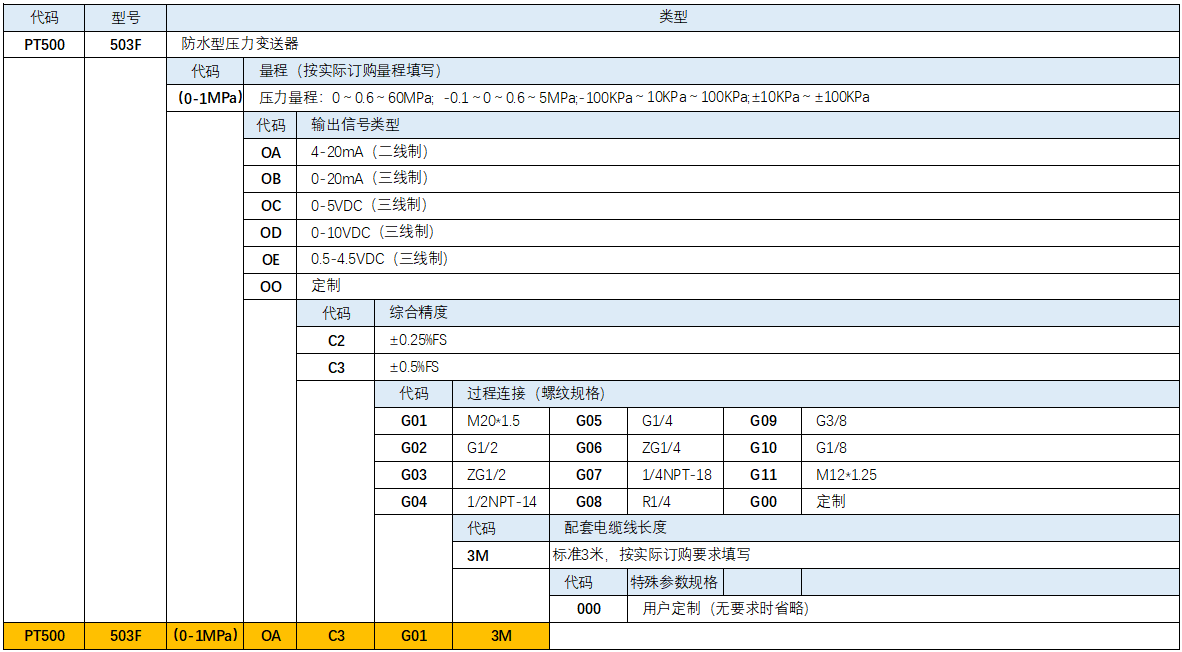Click the yellow-highlighted PT500 cell in bottom row

click(x=44, y=636)
